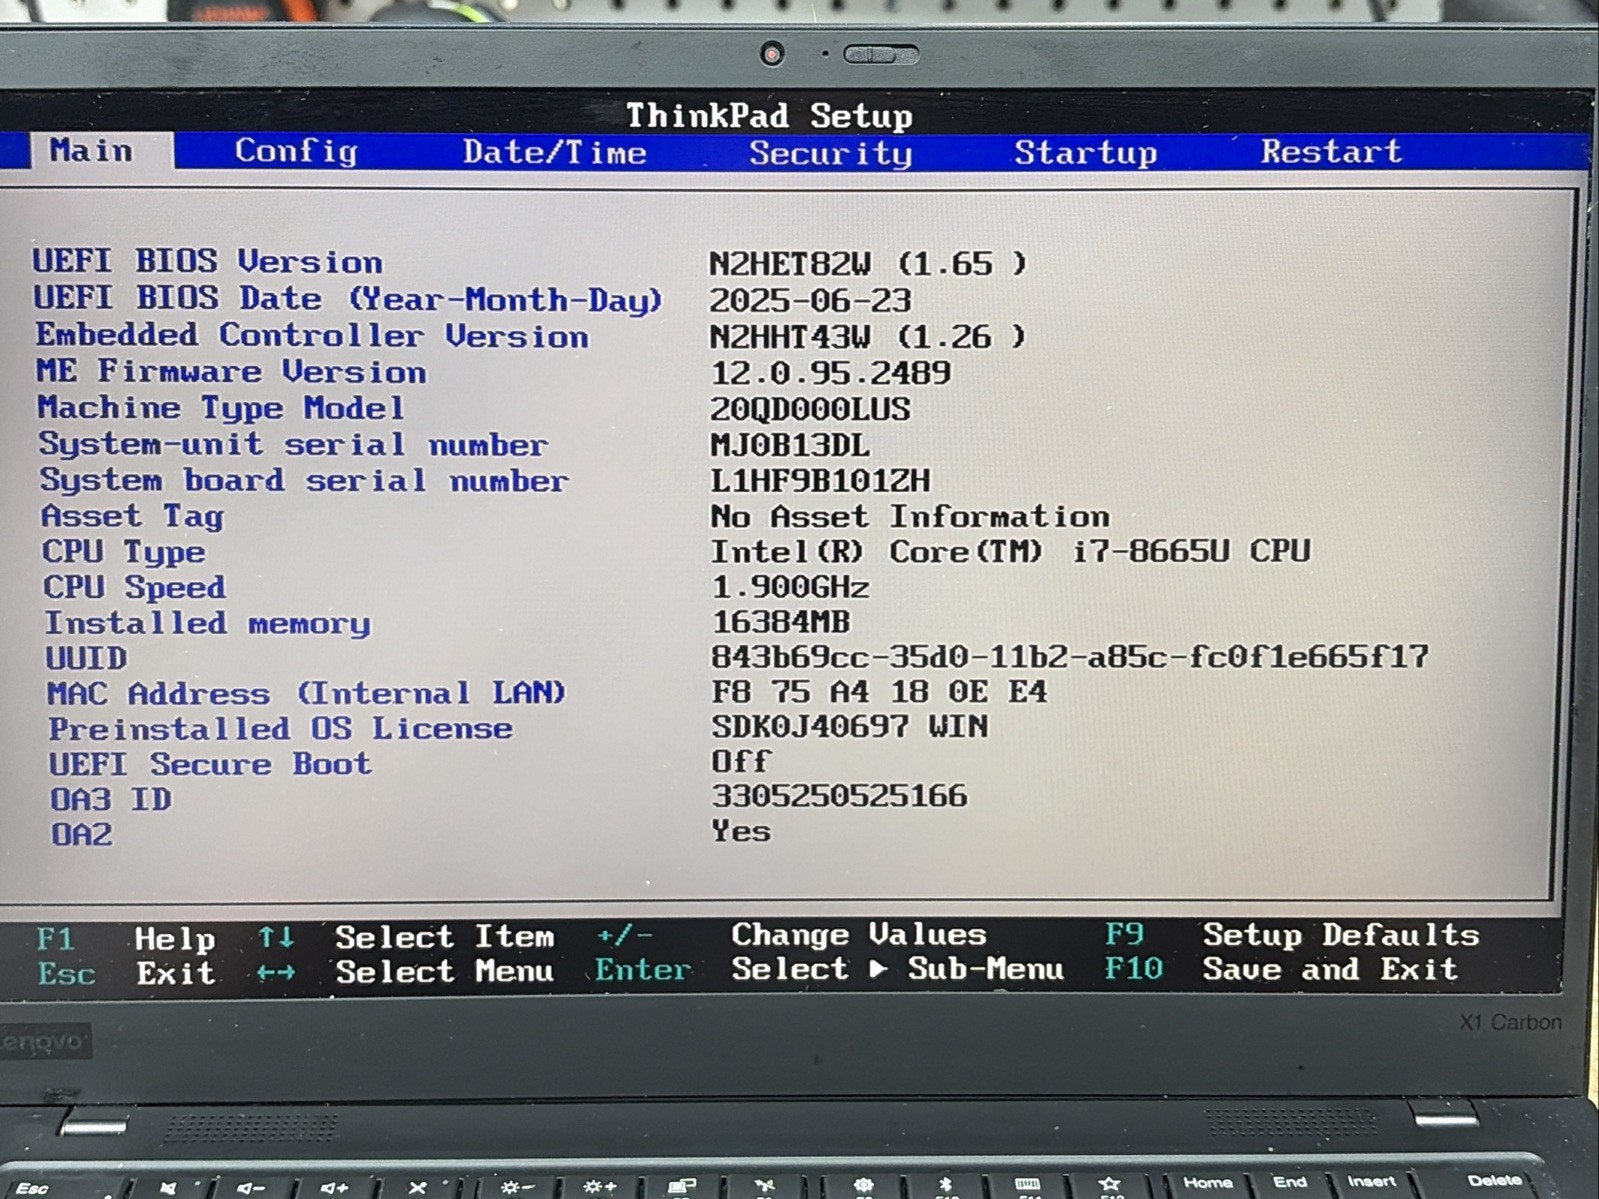Click the left/right arrows icon for Select Menu
The height and width of the screenshot is (1199, 1599).
[275, 972]
